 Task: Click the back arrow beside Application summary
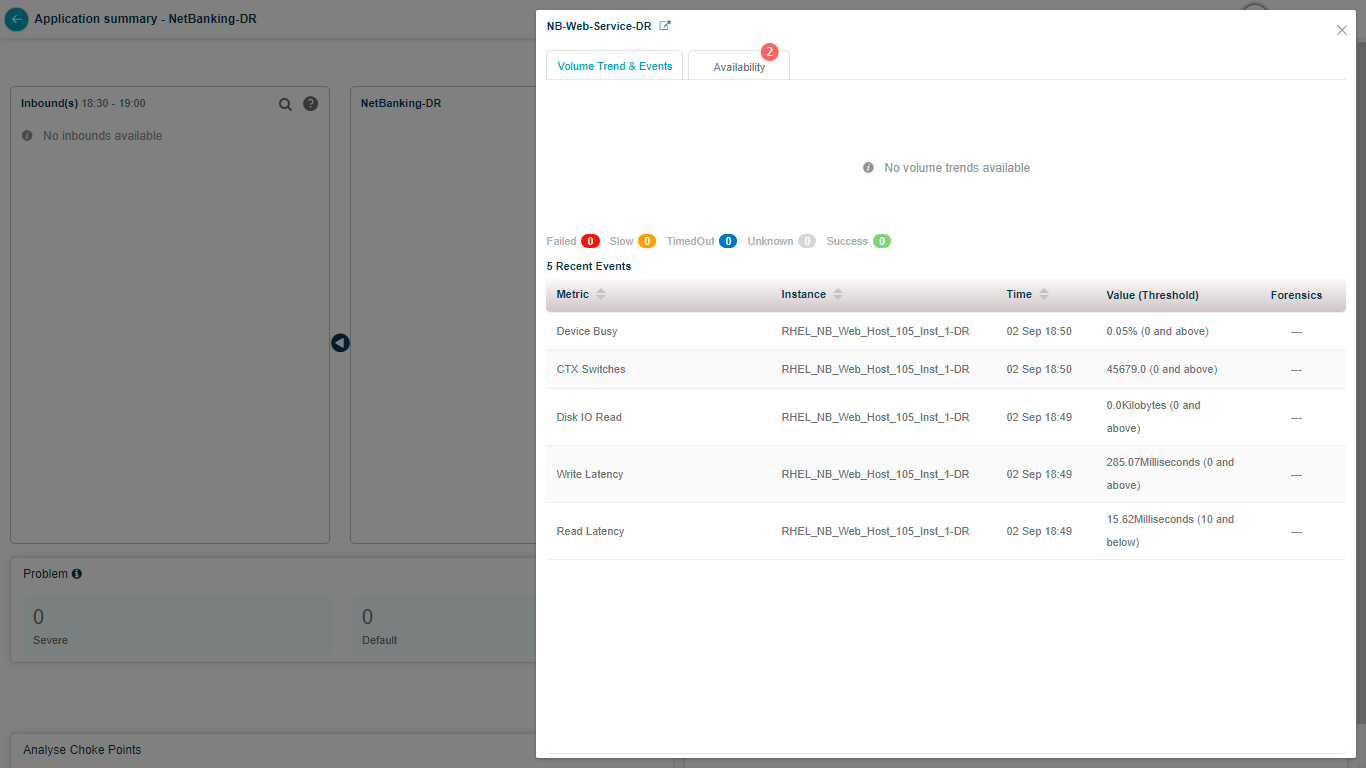16,19
